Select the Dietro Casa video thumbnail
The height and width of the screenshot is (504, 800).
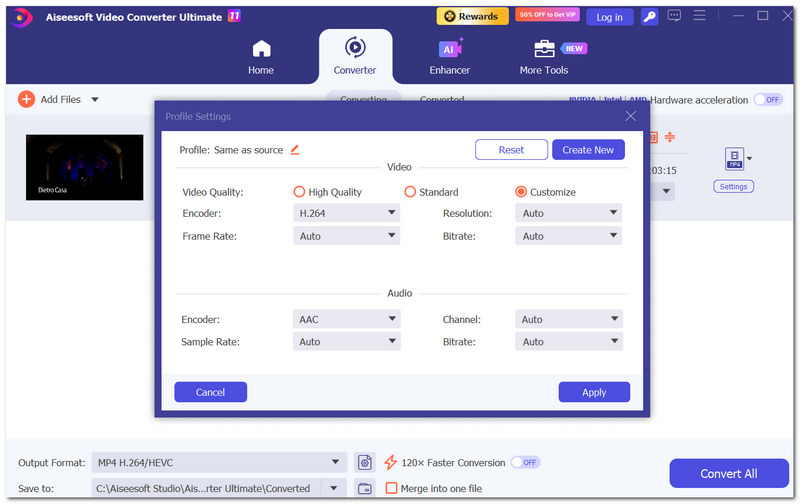(85, 167)
